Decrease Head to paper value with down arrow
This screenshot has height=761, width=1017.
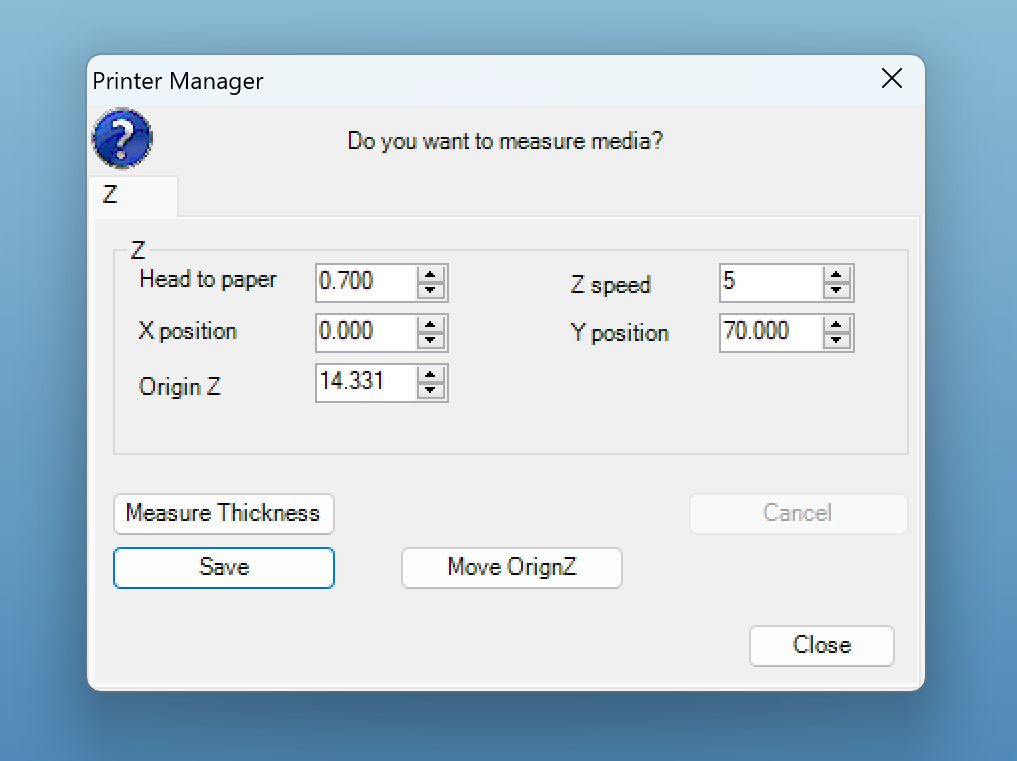(x=431, y=291)
